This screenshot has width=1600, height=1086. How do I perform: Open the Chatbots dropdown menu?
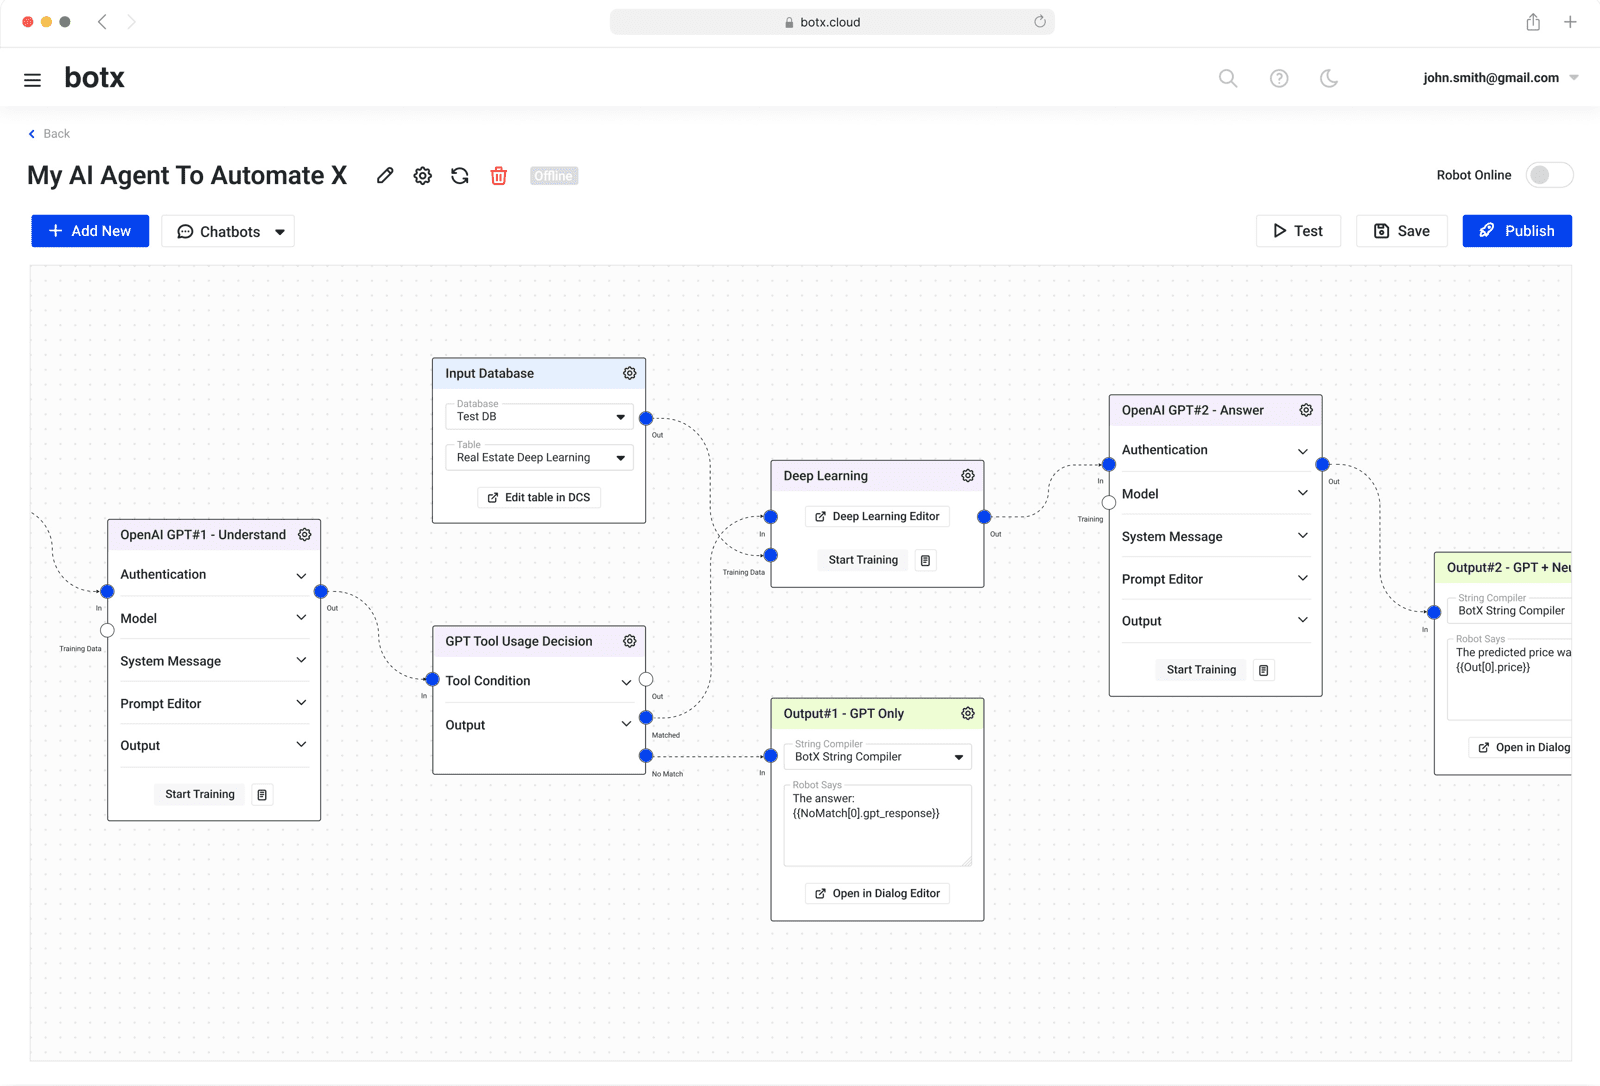[x=228, y=232]
